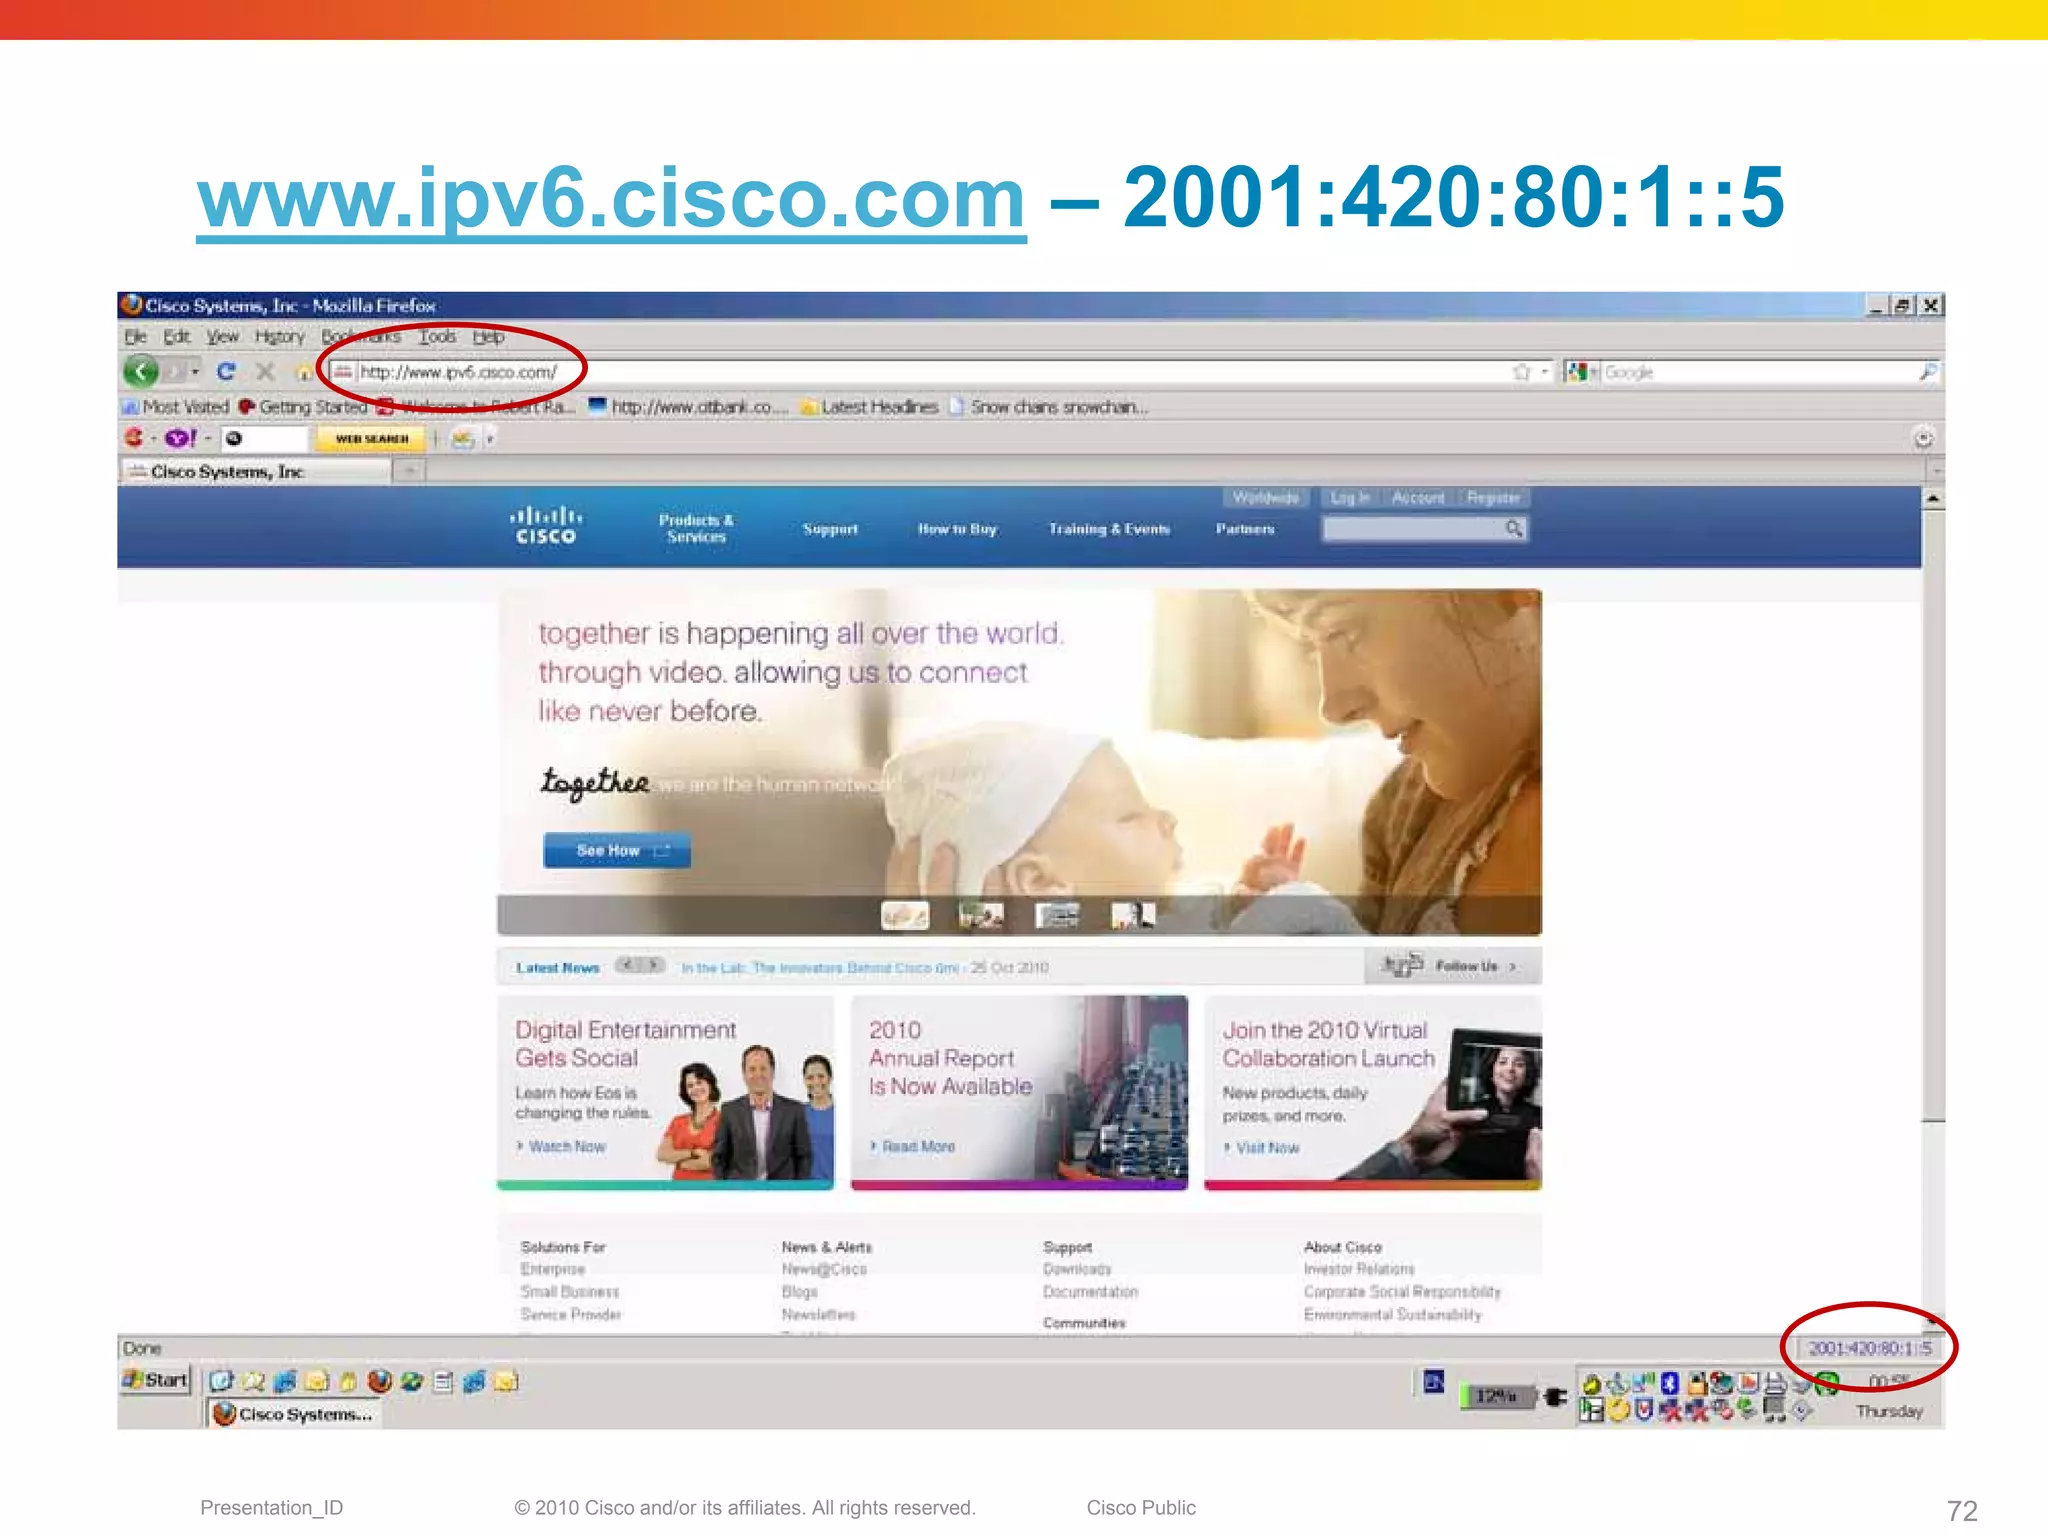This screenshot has height=1536, width=2048.
Task: Click the Forward navigation arrow
Action: point(175,372)
